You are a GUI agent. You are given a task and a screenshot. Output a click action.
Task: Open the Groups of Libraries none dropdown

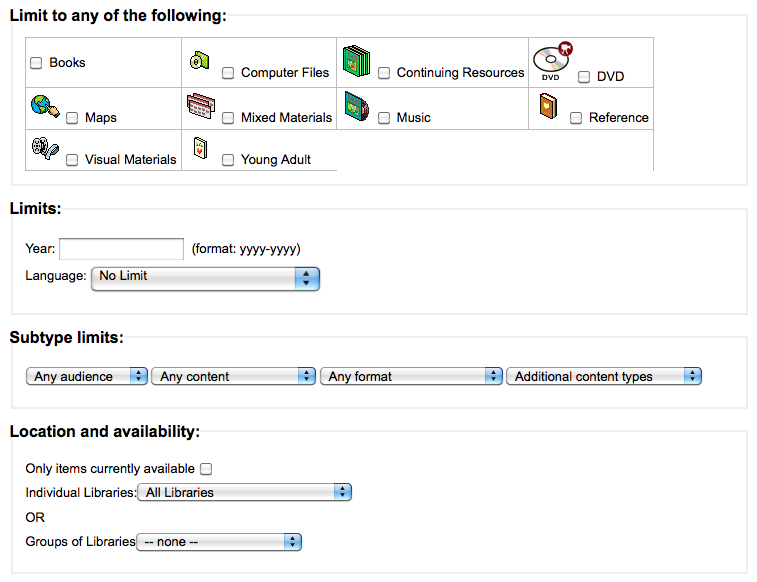219,542
